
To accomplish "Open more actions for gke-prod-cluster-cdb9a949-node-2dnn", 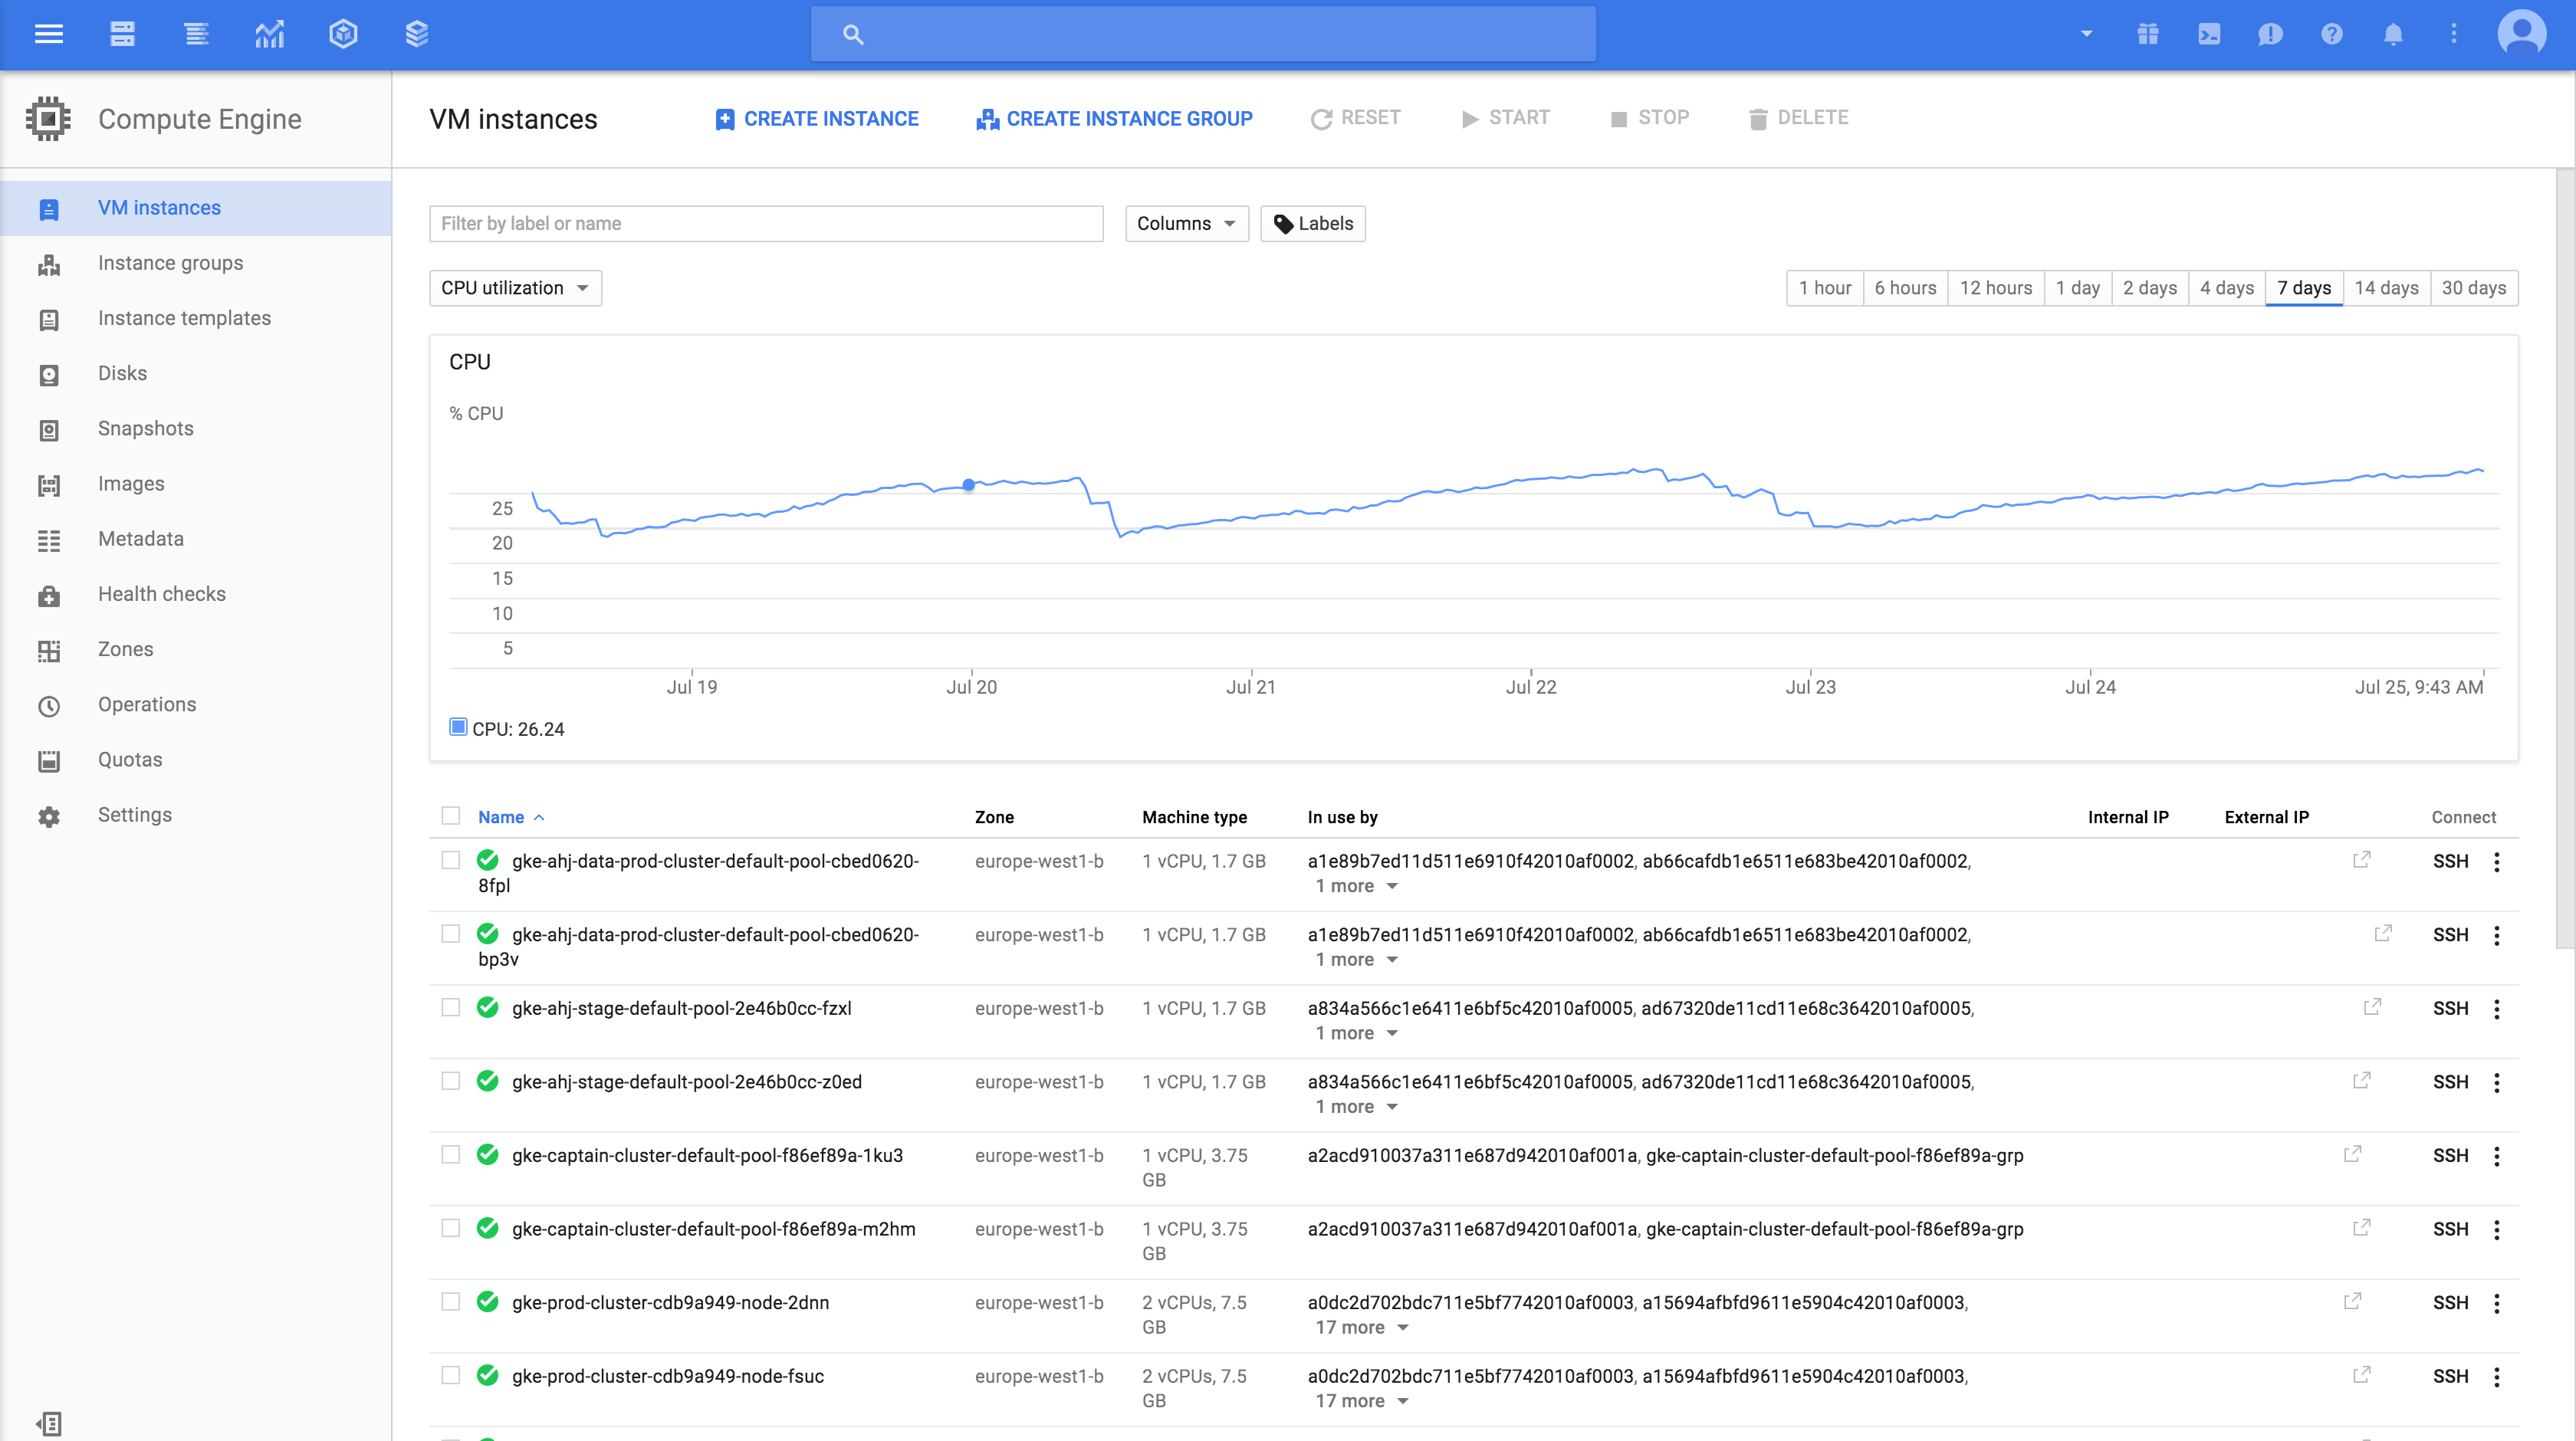I will [2496, 1303].
